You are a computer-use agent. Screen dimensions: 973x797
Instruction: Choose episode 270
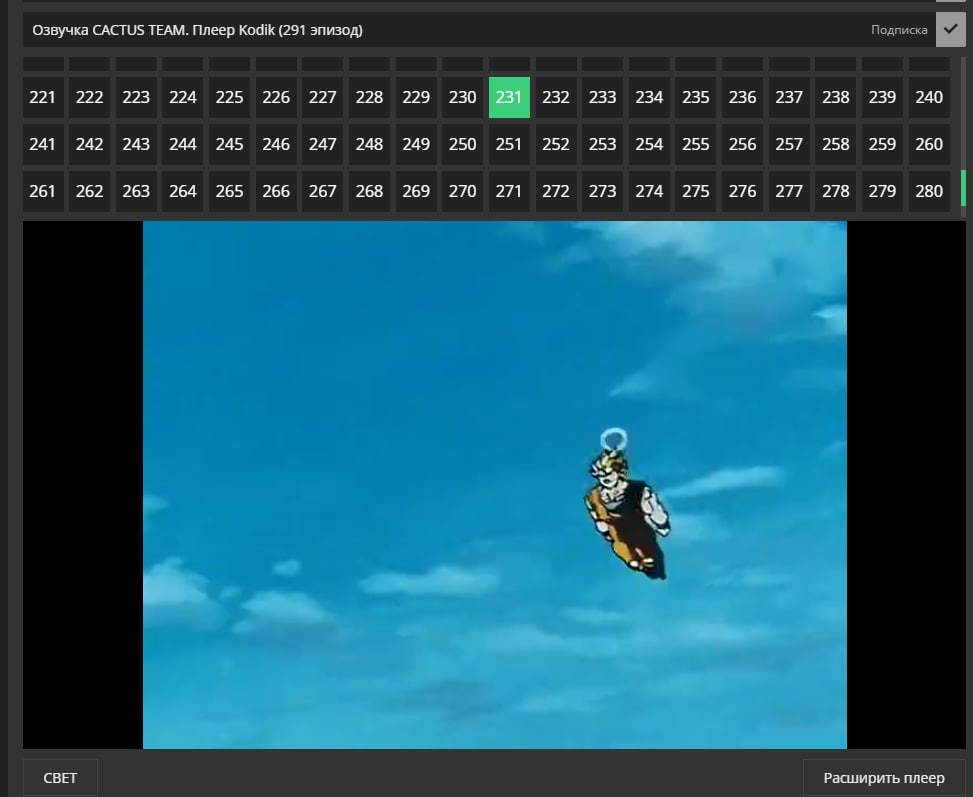point(463,191)
